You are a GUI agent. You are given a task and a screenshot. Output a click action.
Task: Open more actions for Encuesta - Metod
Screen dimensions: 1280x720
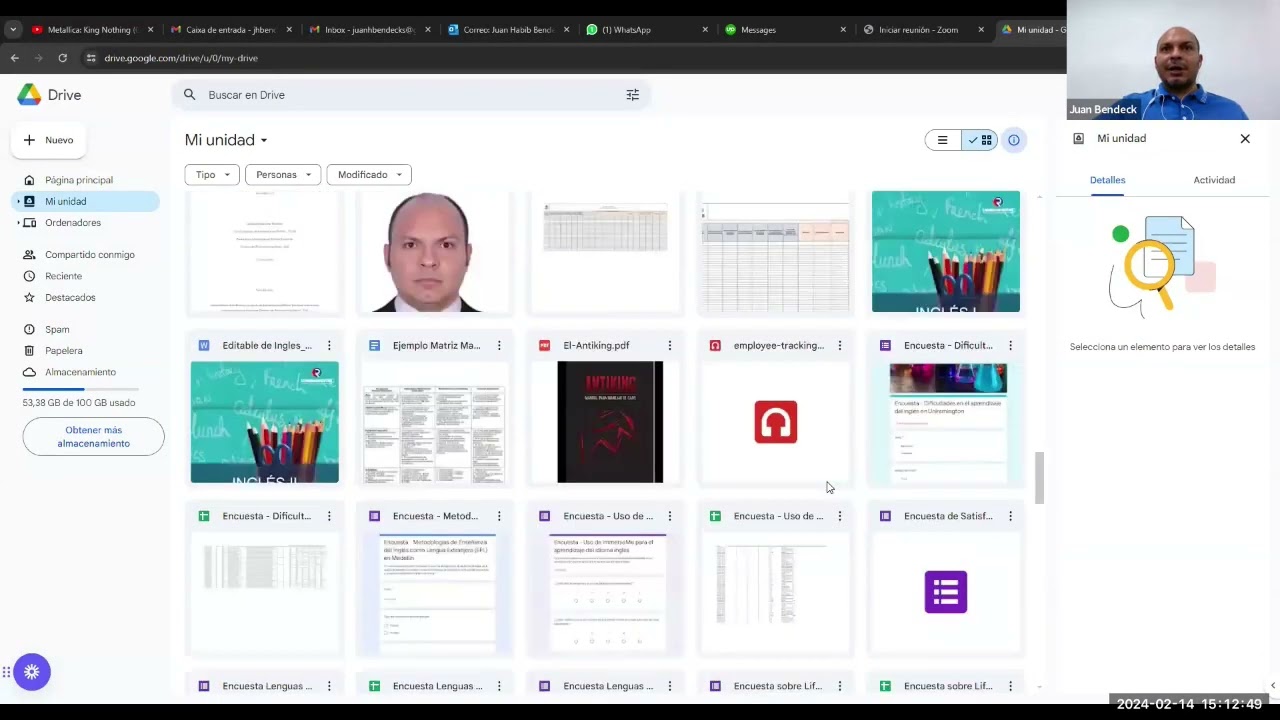tap(499, 516)
